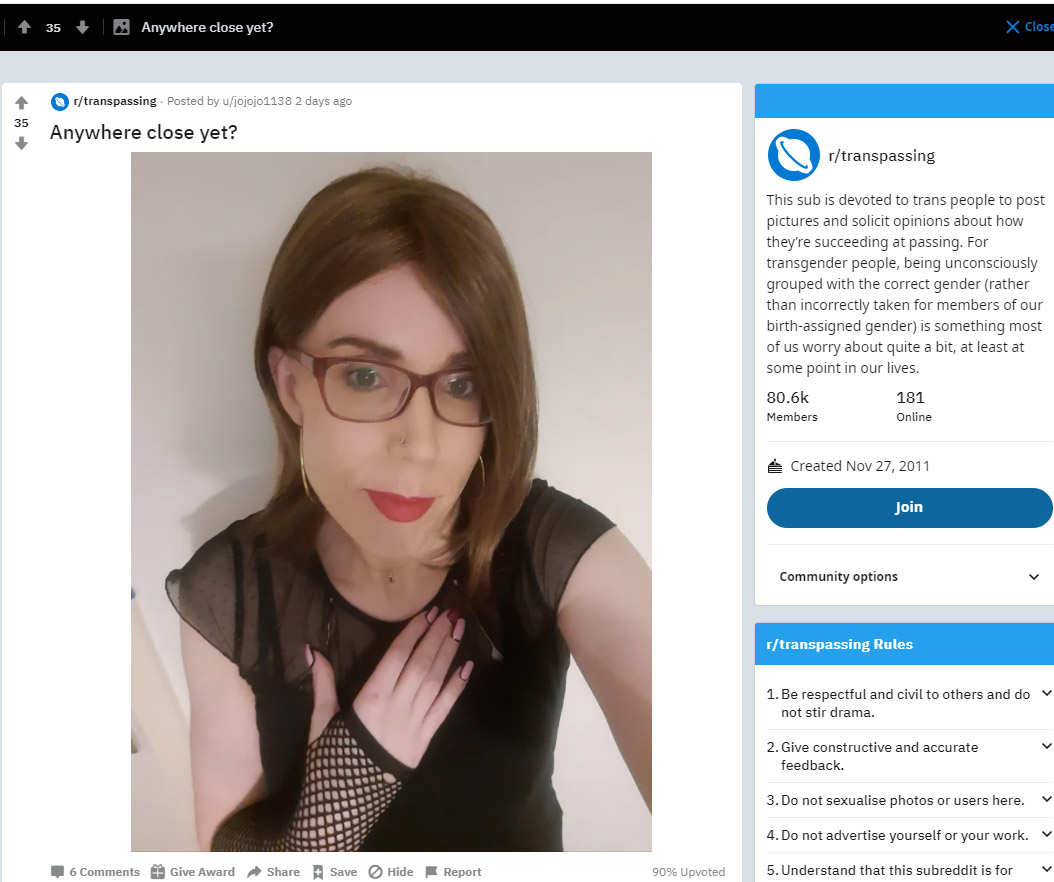Hide this post
The image size is (1054, 882).
(x=391, y=871)
